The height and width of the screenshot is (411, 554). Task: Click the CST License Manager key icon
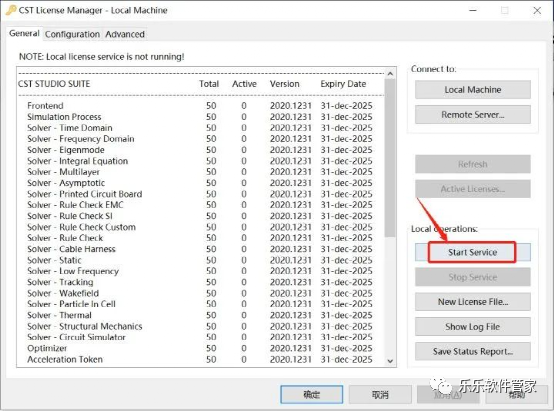coord(11,10)
